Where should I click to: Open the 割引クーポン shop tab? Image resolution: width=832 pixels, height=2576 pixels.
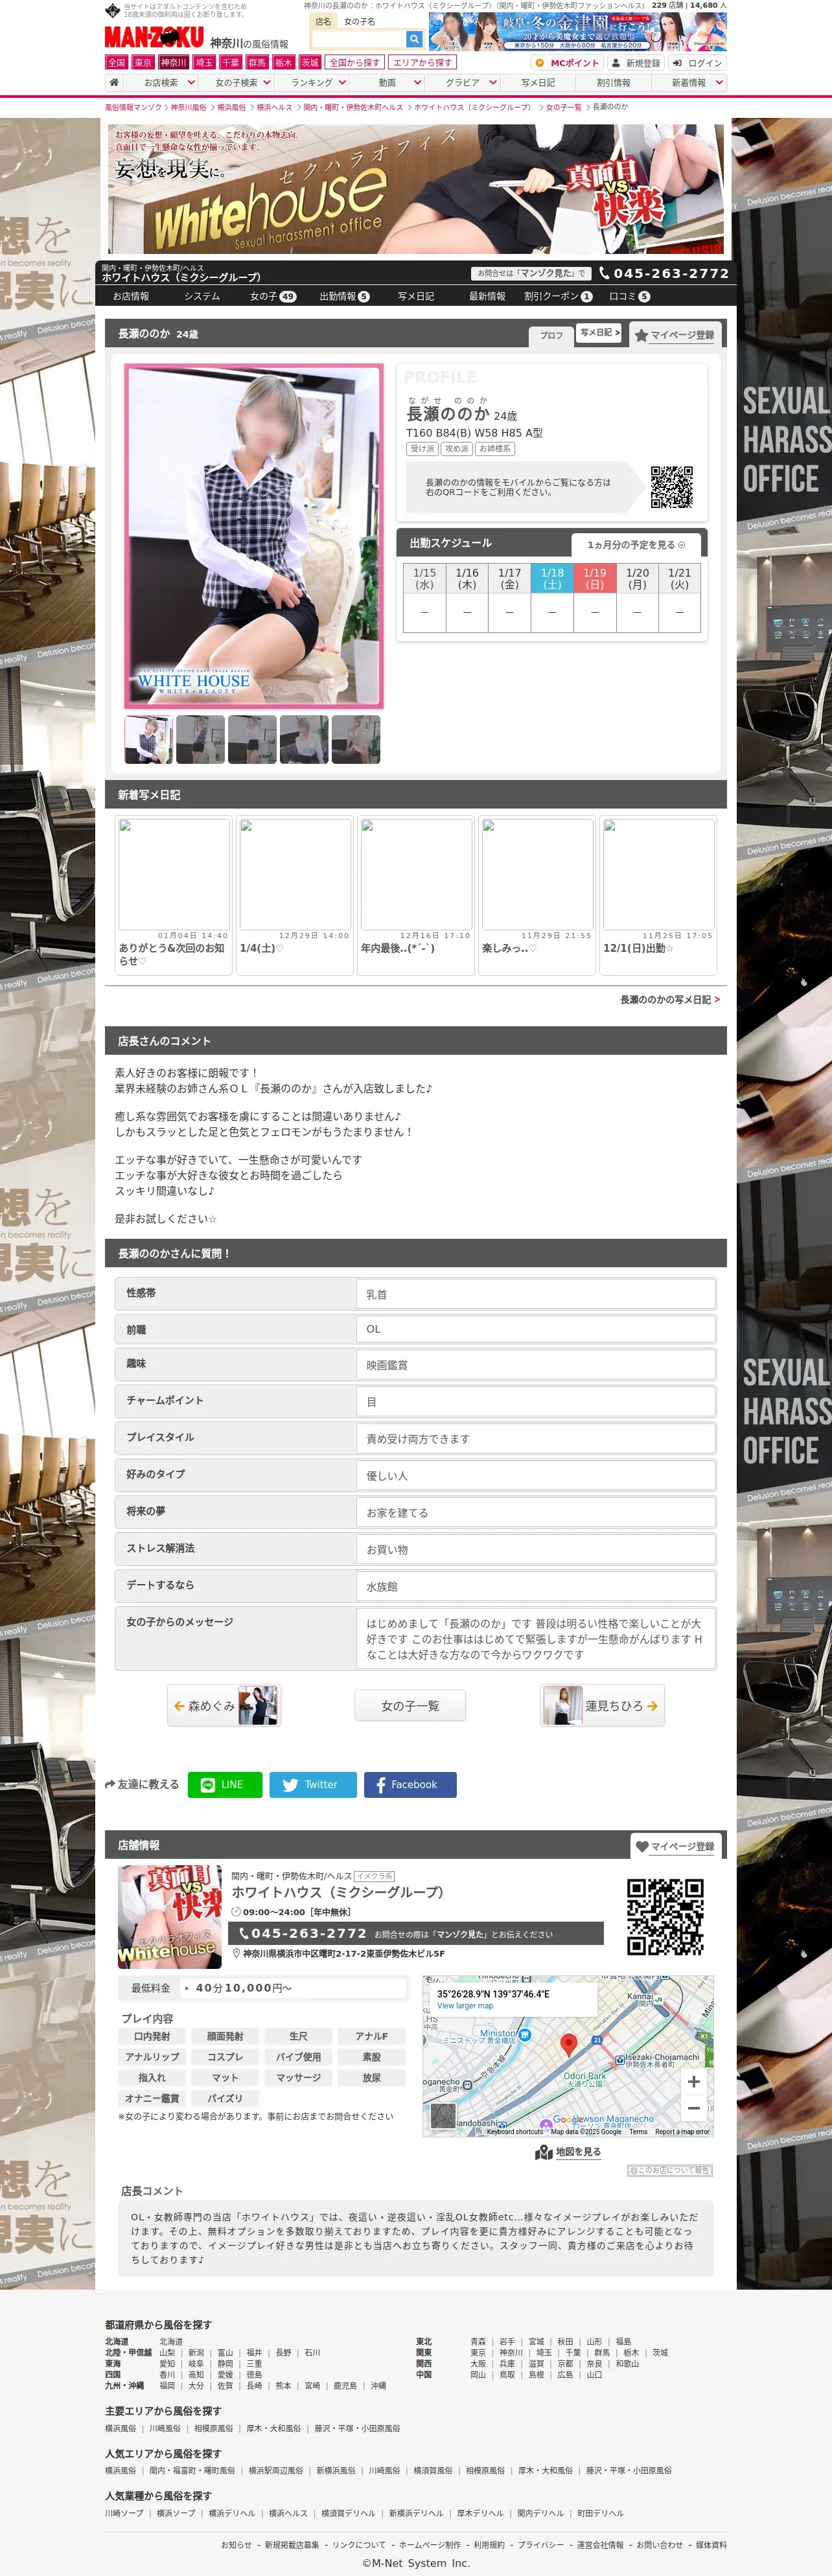click(x=558, y=296)
